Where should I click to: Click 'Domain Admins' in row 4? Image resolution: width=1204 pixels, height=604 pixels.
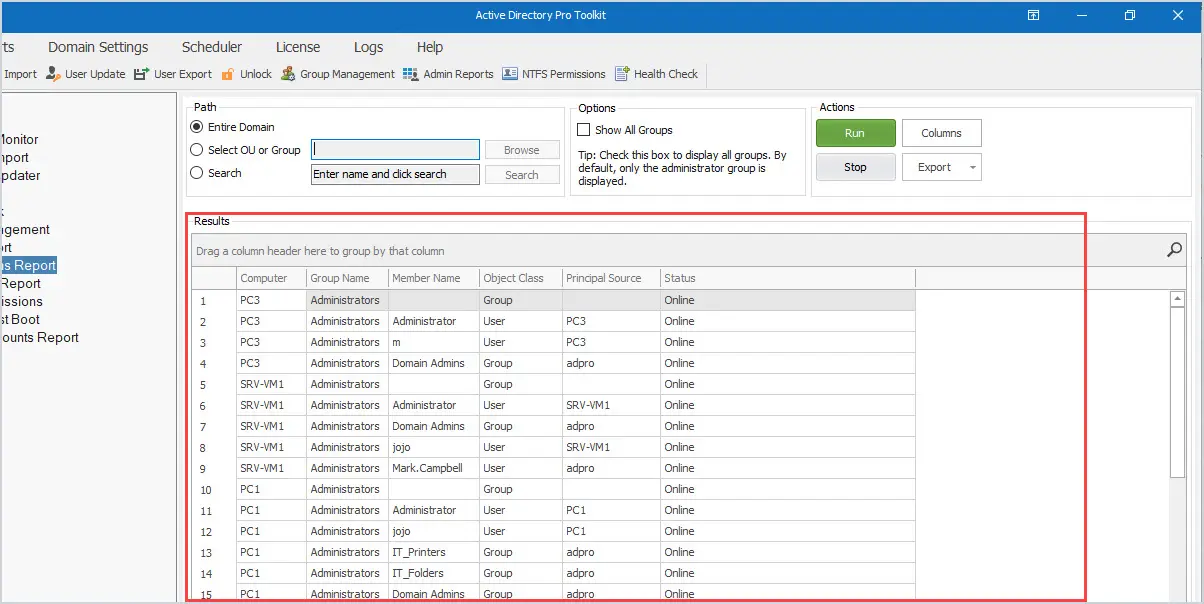[x=433, y=363]
